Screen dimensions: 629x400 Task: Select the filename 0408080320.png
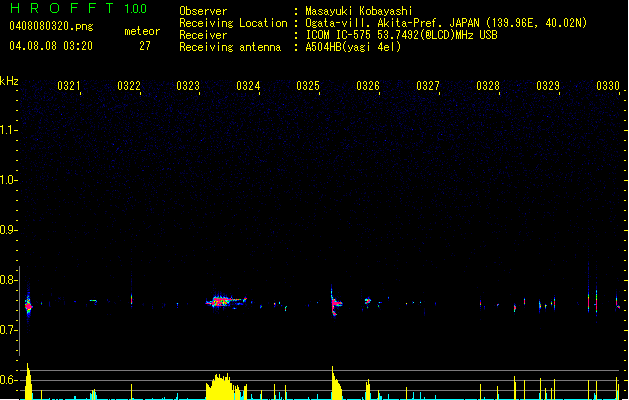point(51,26)
